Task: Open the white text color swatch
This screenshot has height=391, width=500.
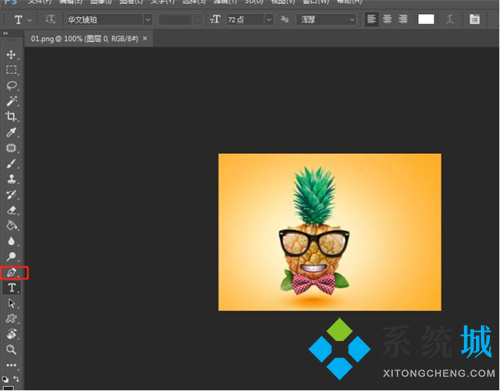Action: [x=426, y=19]
